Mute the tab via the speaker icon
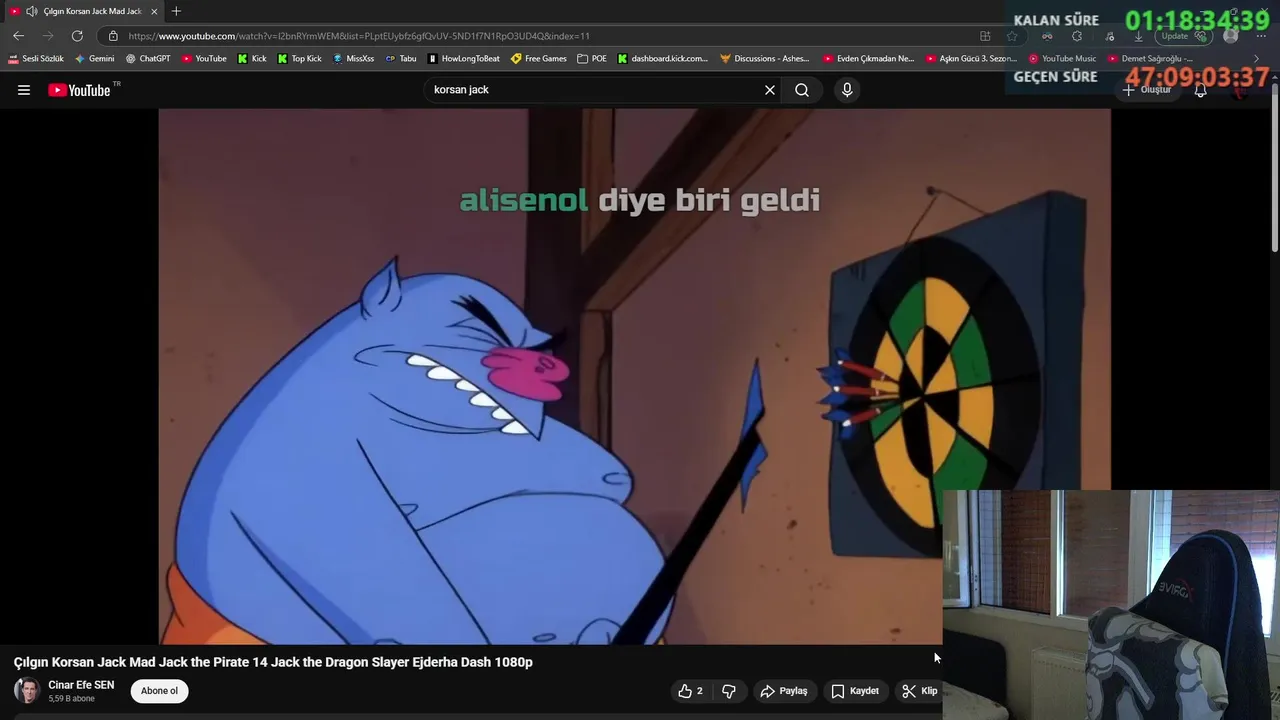This screenshot has height=720, width=1280. click(32, 11)
